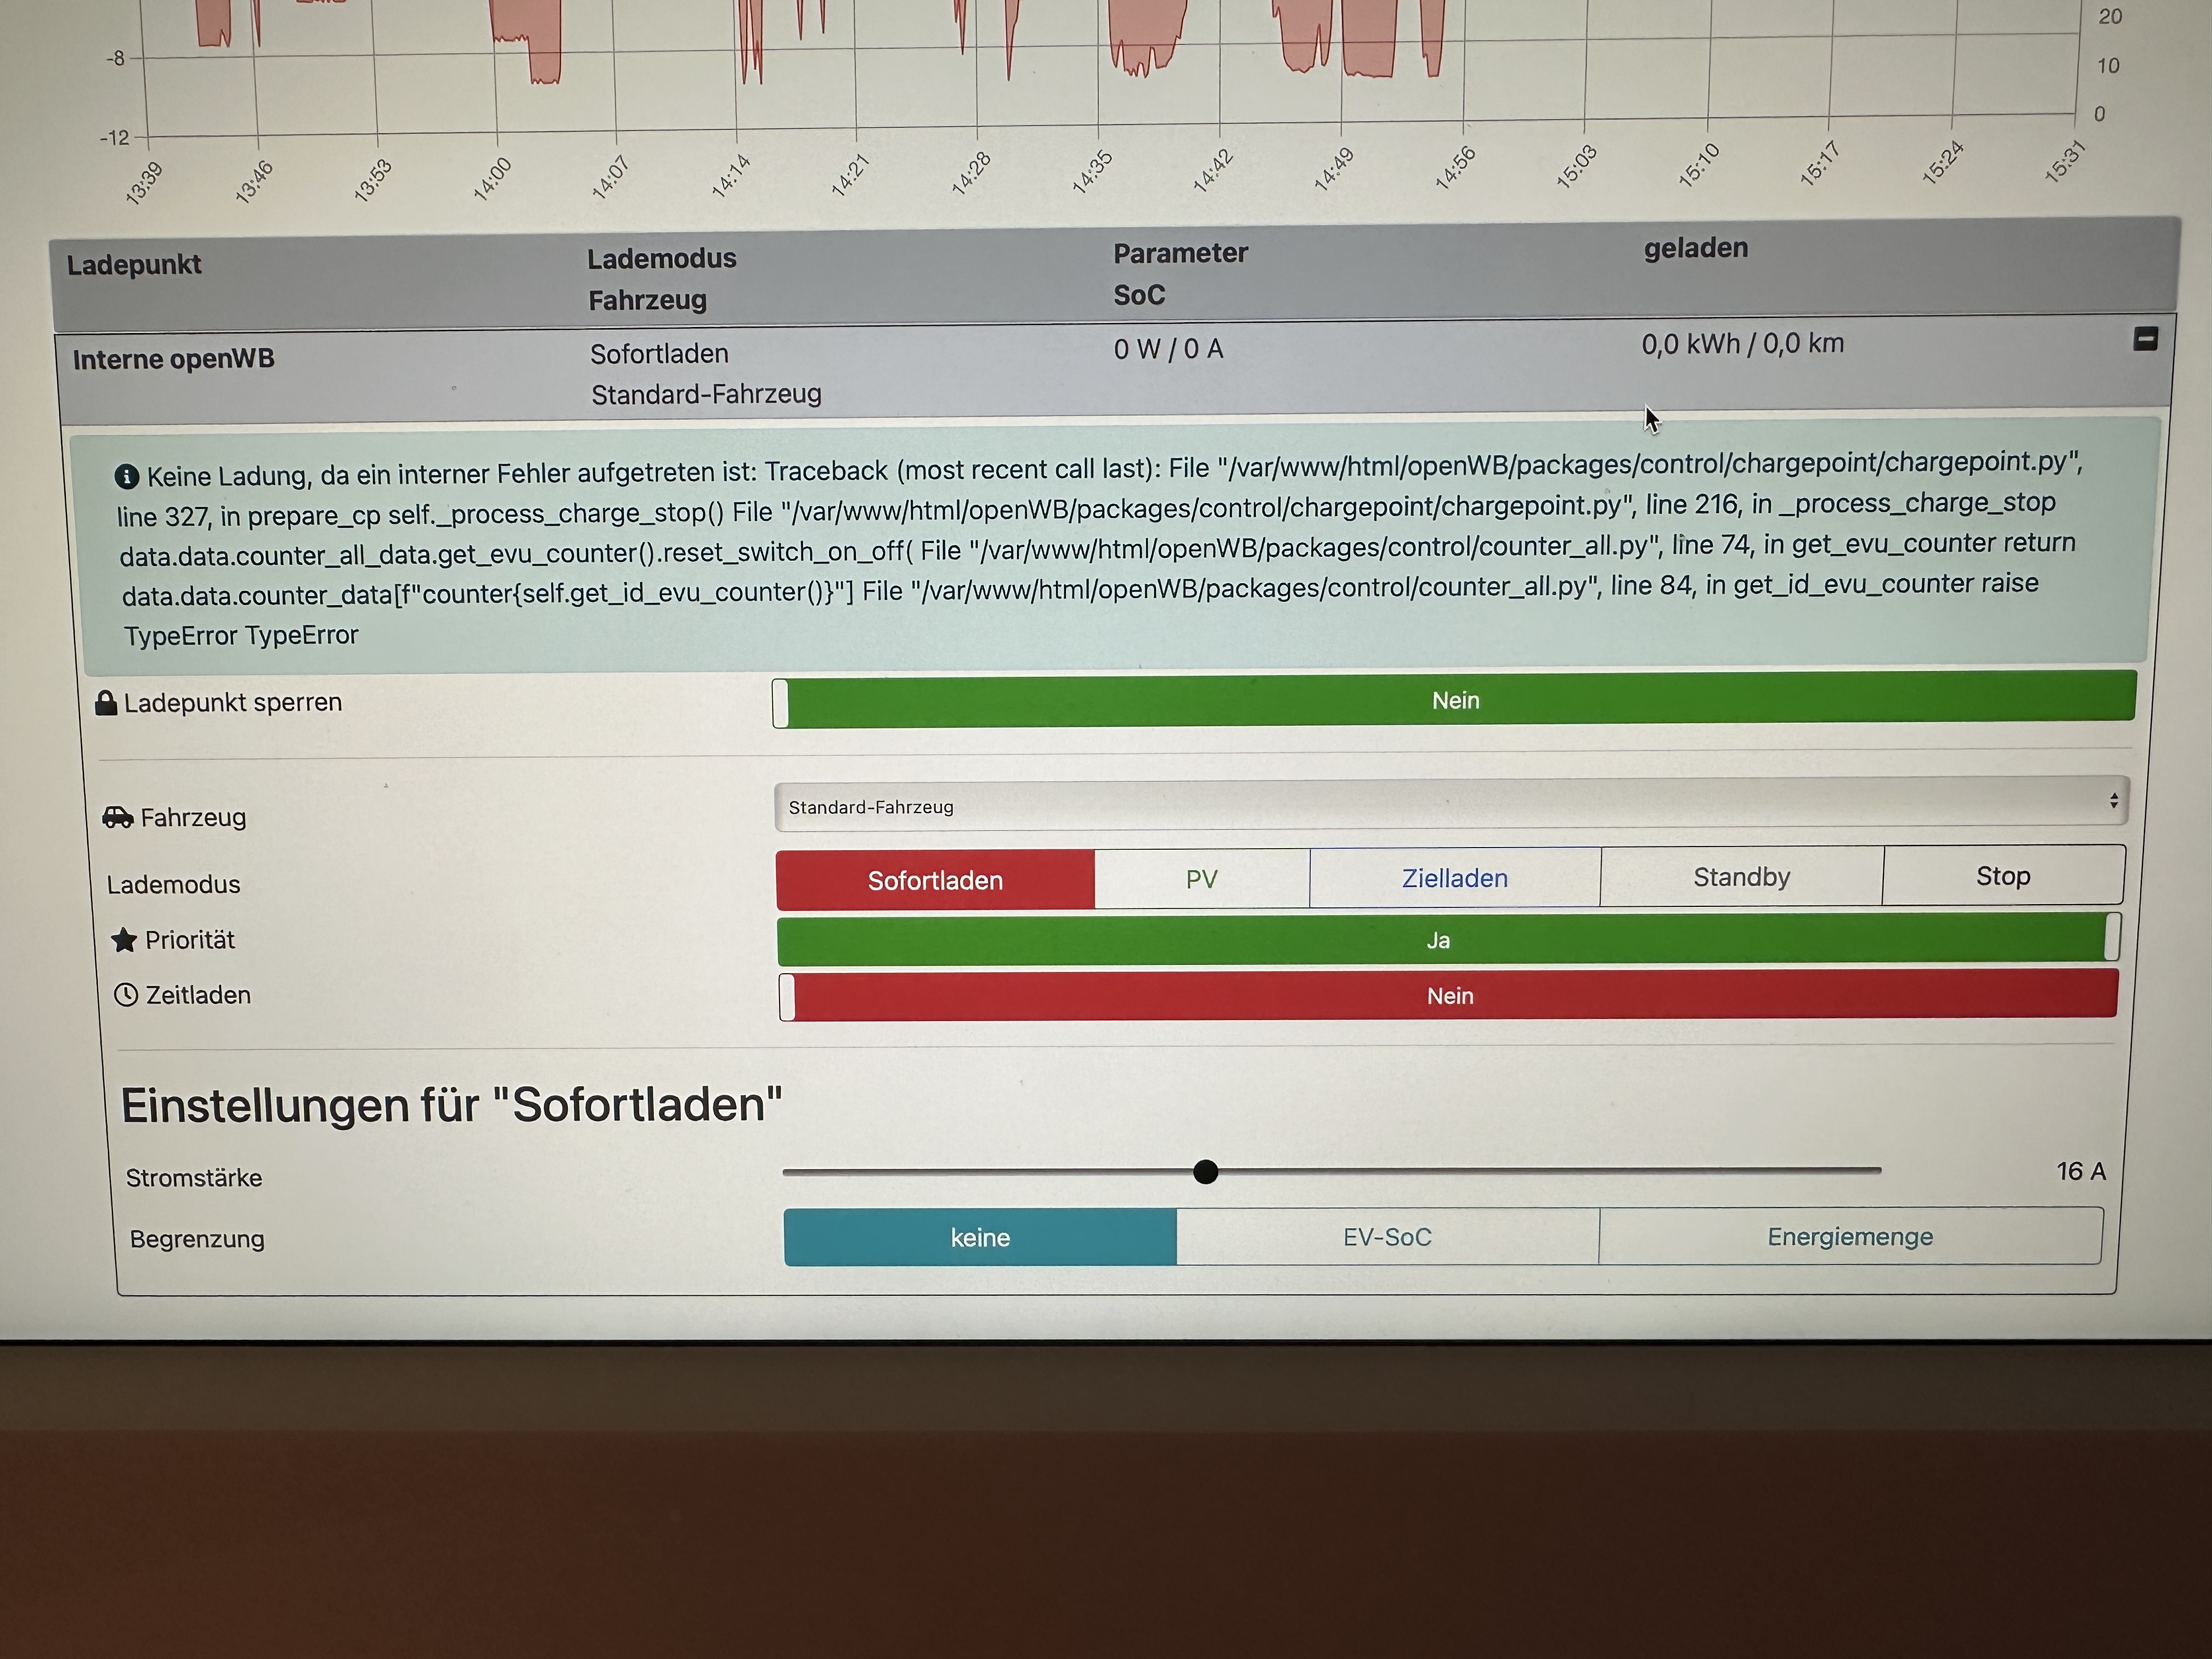Switch to Zielladen charge mode
Viewport: 2212px width, 1659px height.
tap(1454, 878)
